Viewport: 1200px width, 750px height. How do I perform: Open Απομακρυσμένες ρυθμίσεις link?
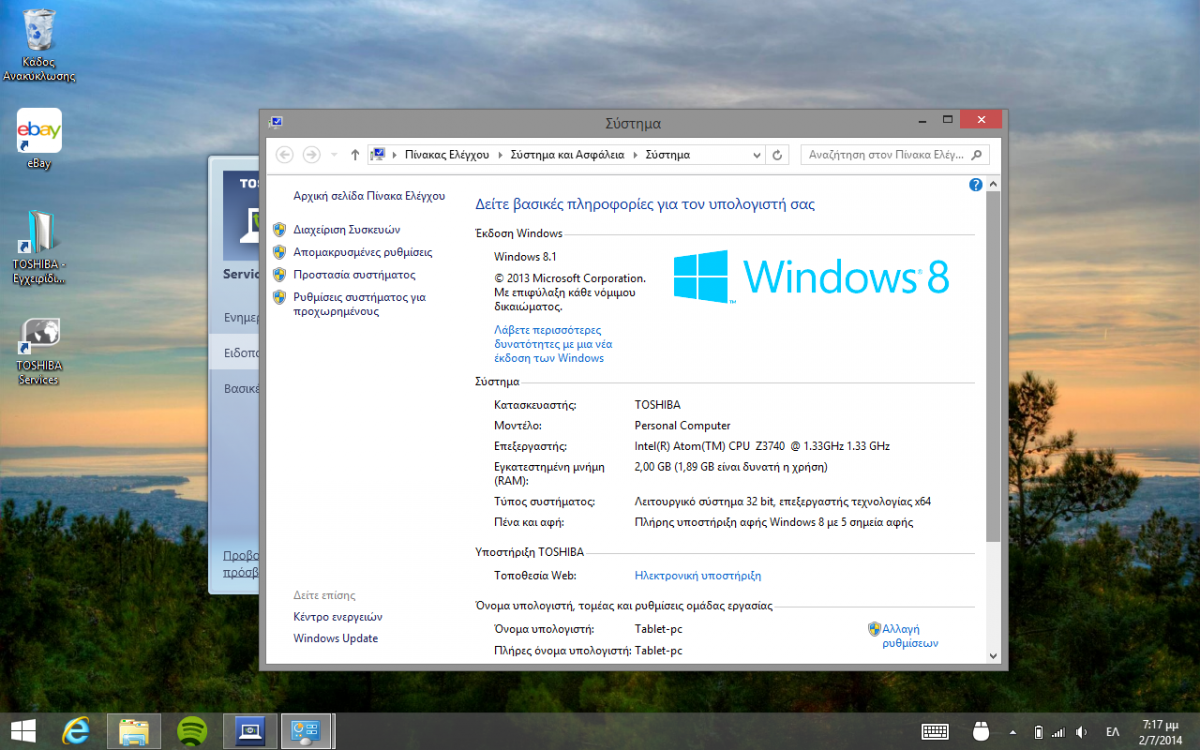click(362, 252)
